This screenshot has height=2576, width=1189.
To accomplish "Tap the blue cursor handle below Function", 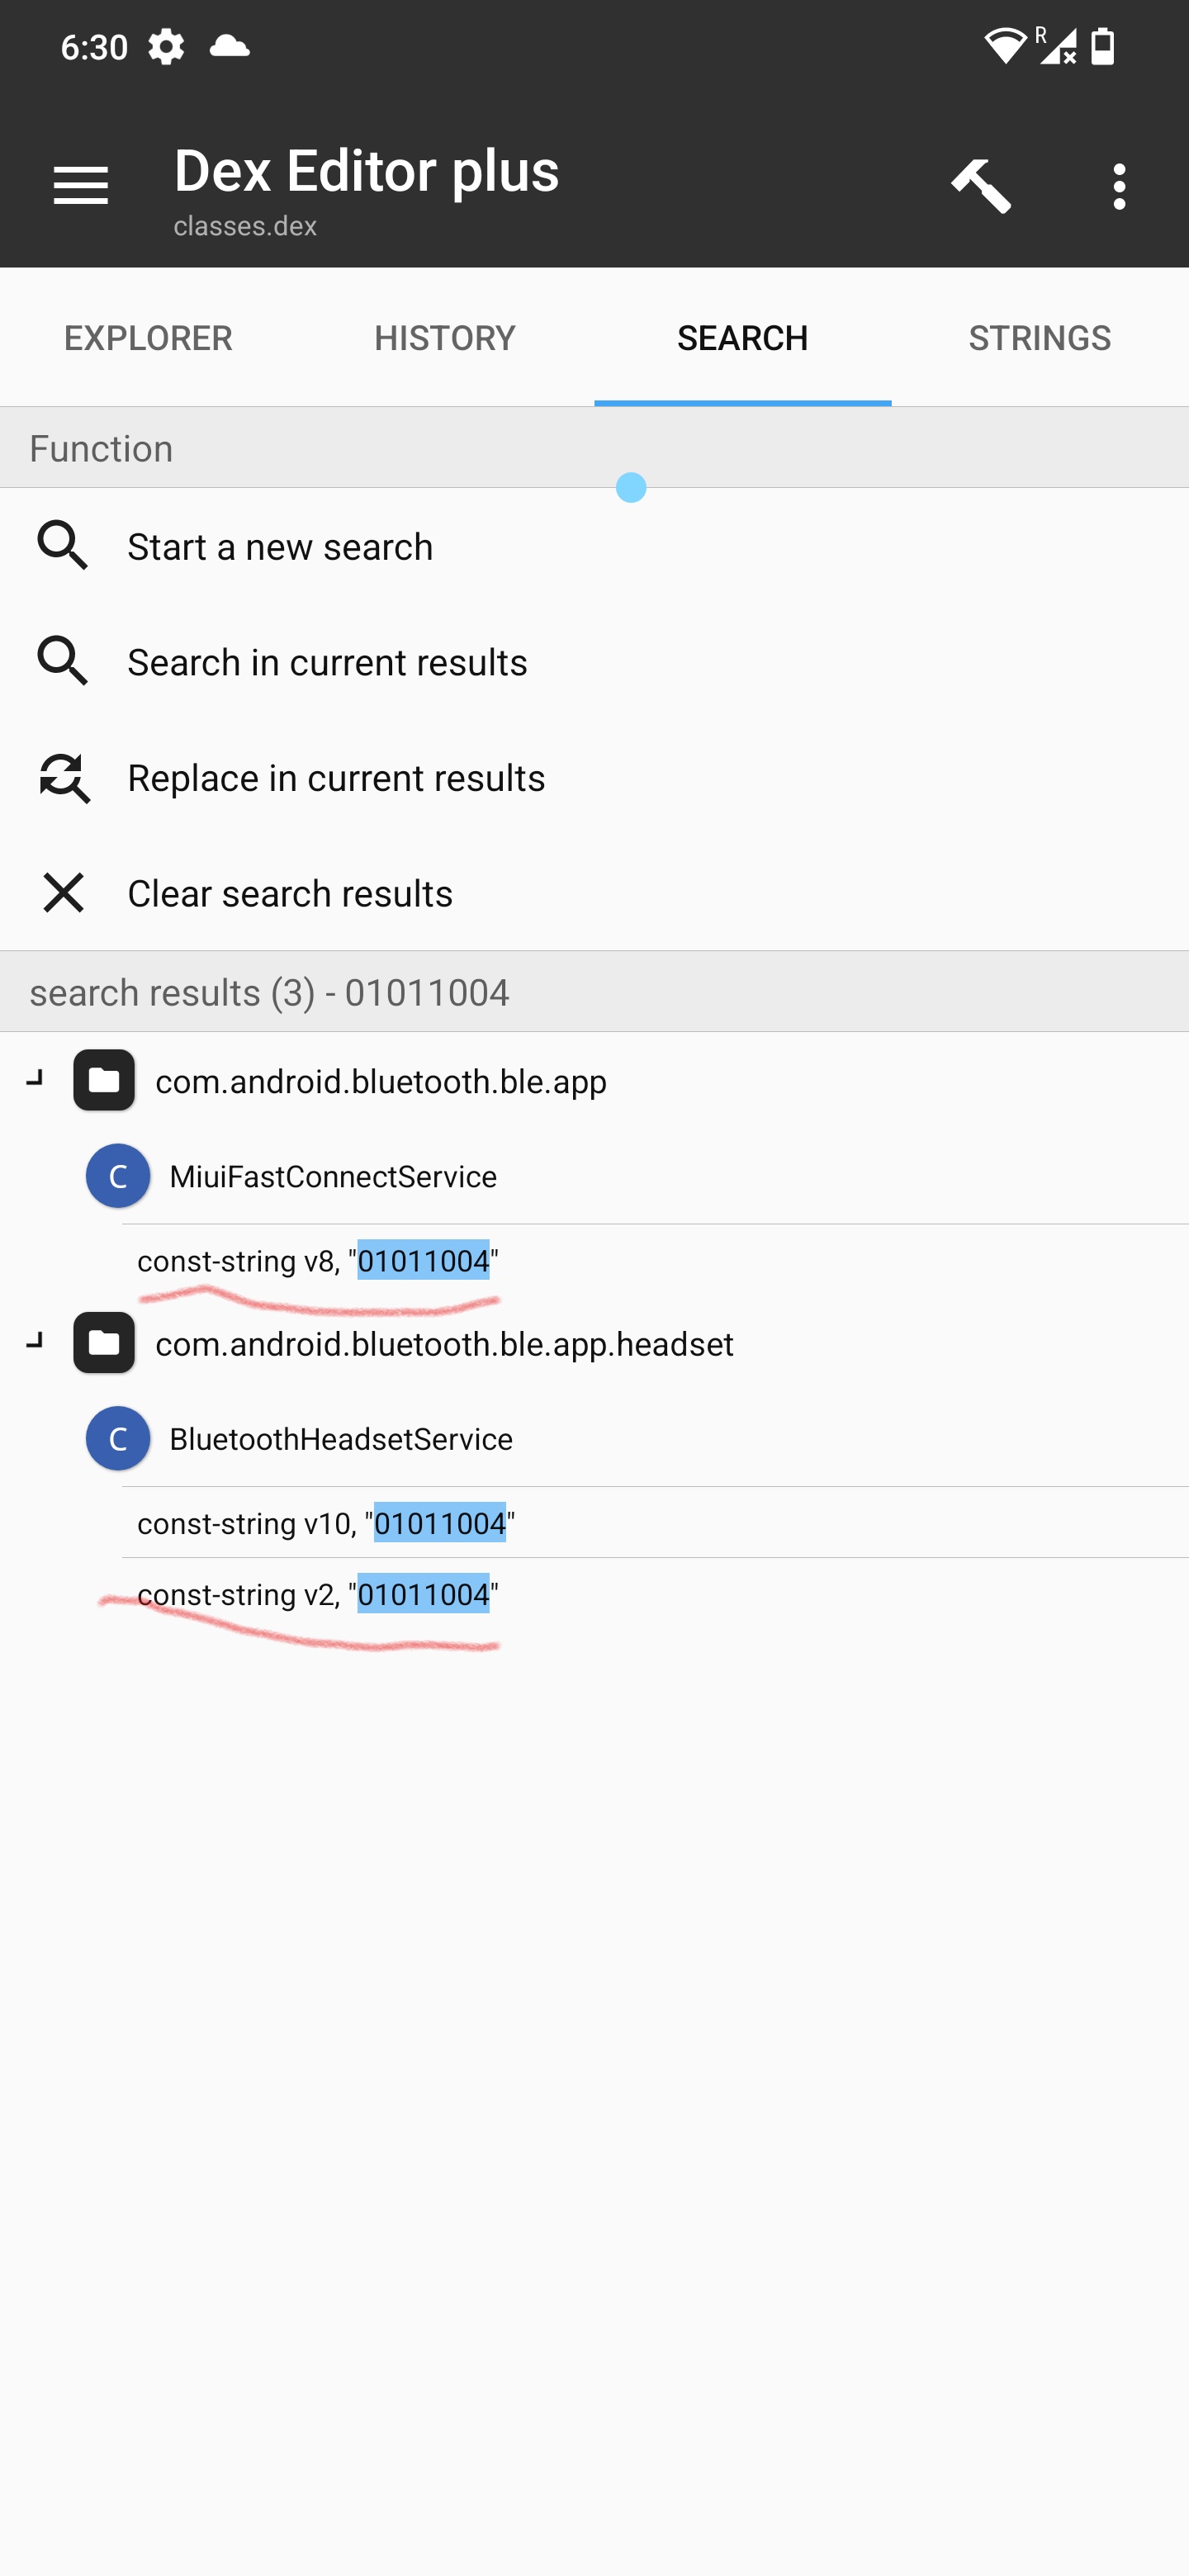I will tap(631, 488).
